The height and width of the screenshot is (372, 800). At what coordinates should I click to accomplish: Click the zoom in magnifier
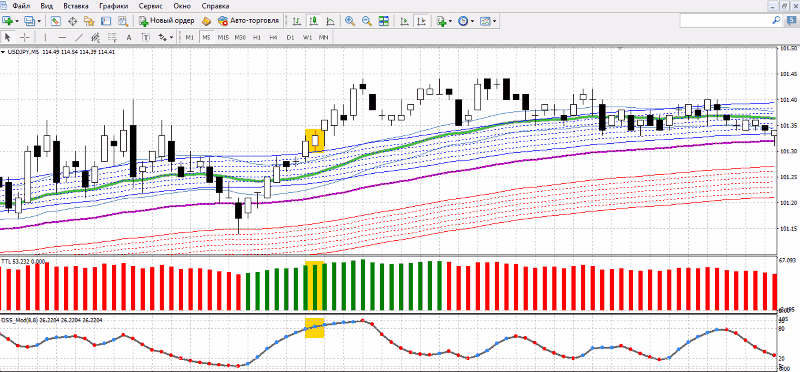click(350, 21)
